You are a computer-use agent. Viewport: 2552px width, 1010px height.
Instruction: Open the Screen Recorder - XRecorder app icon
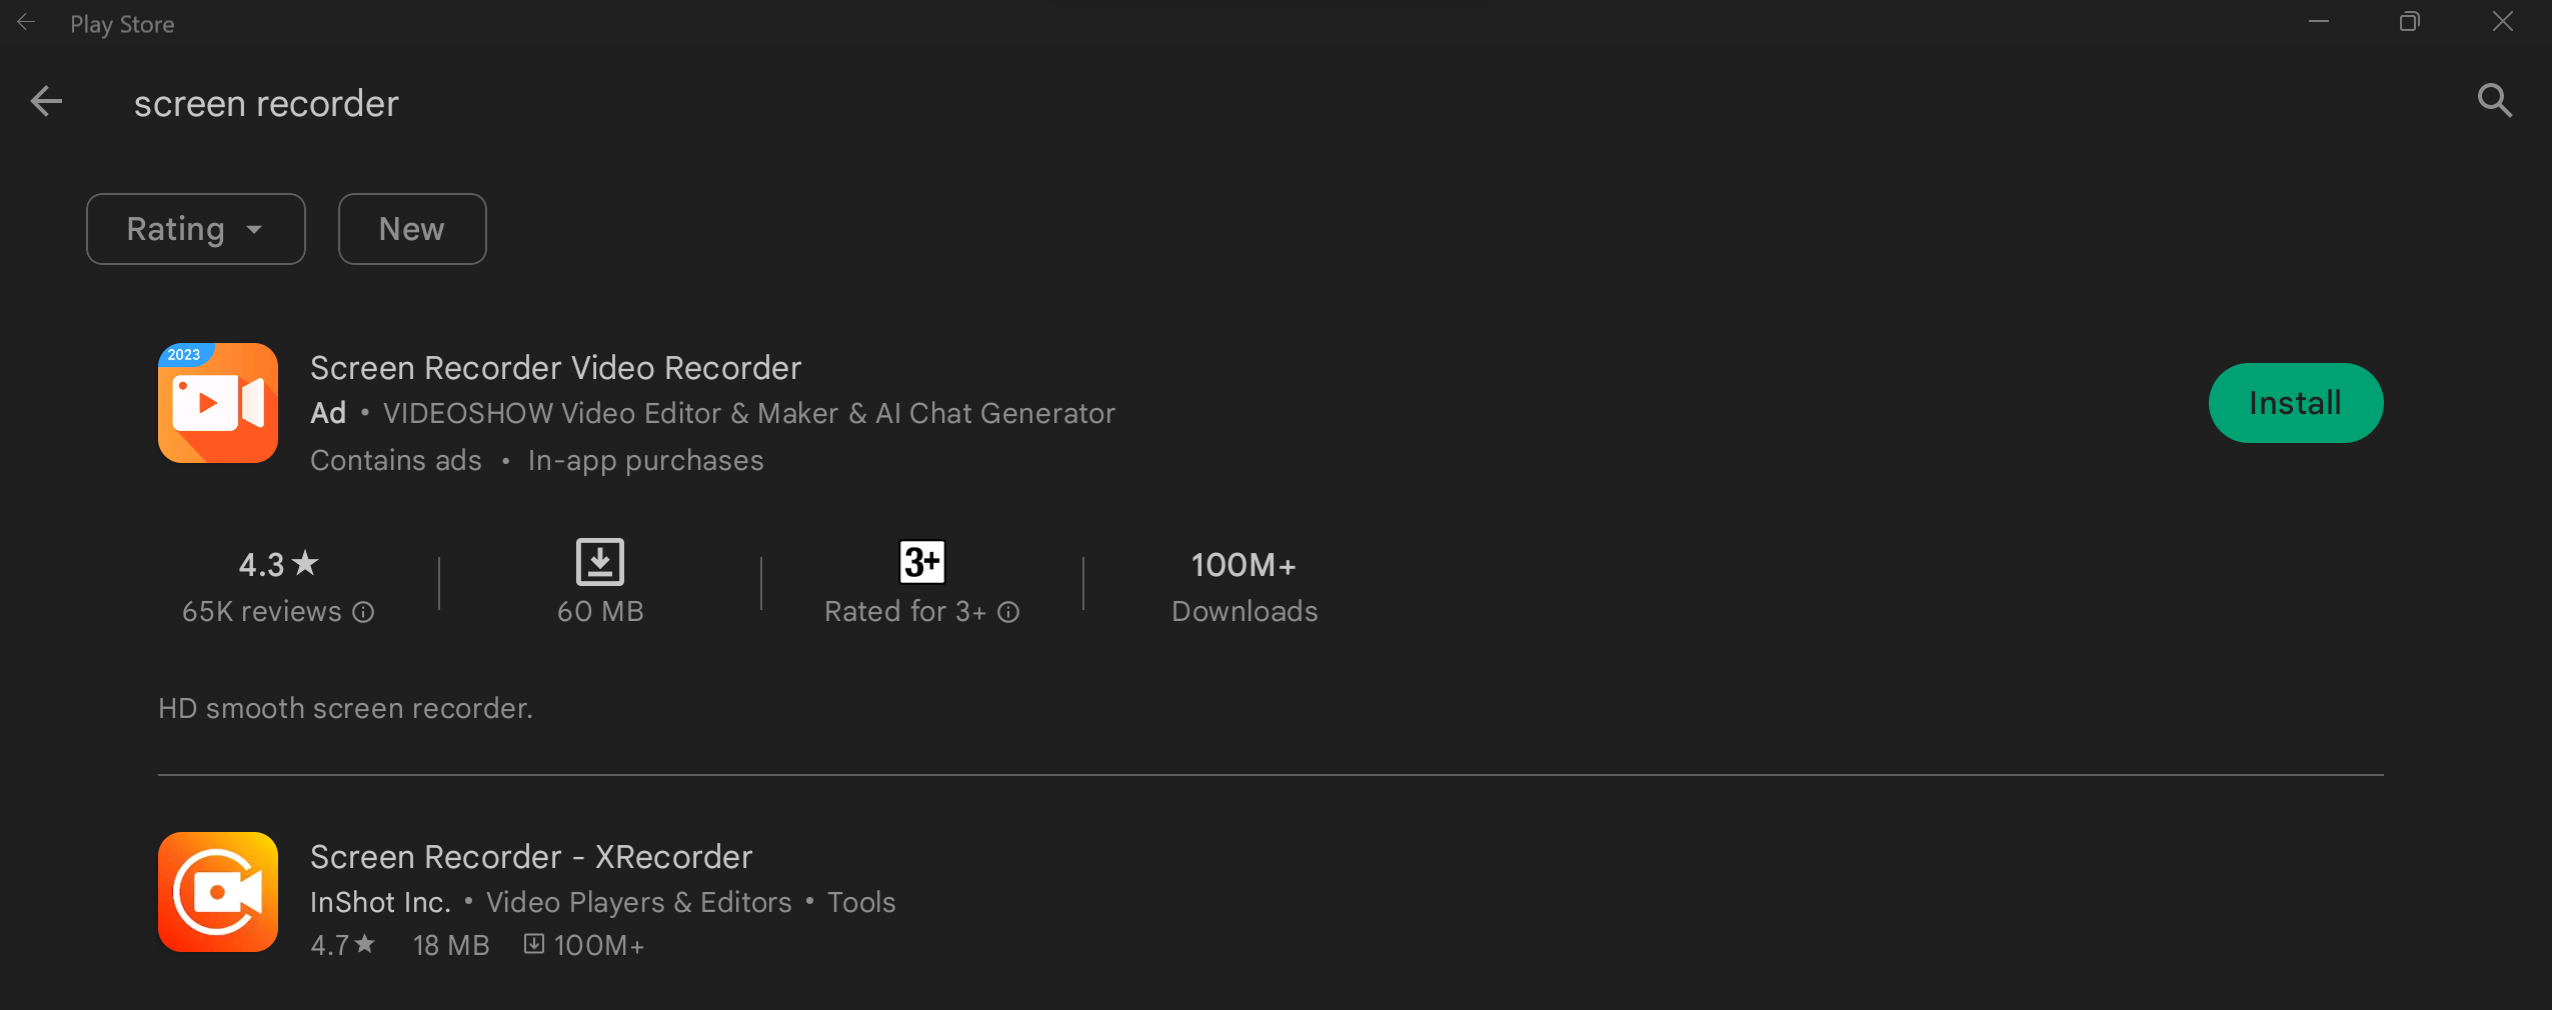[x=217, y=891]
